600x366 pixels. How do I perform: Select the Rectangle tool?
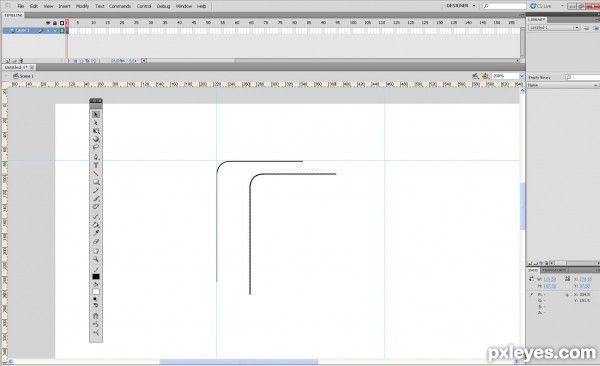click(96, 182)
